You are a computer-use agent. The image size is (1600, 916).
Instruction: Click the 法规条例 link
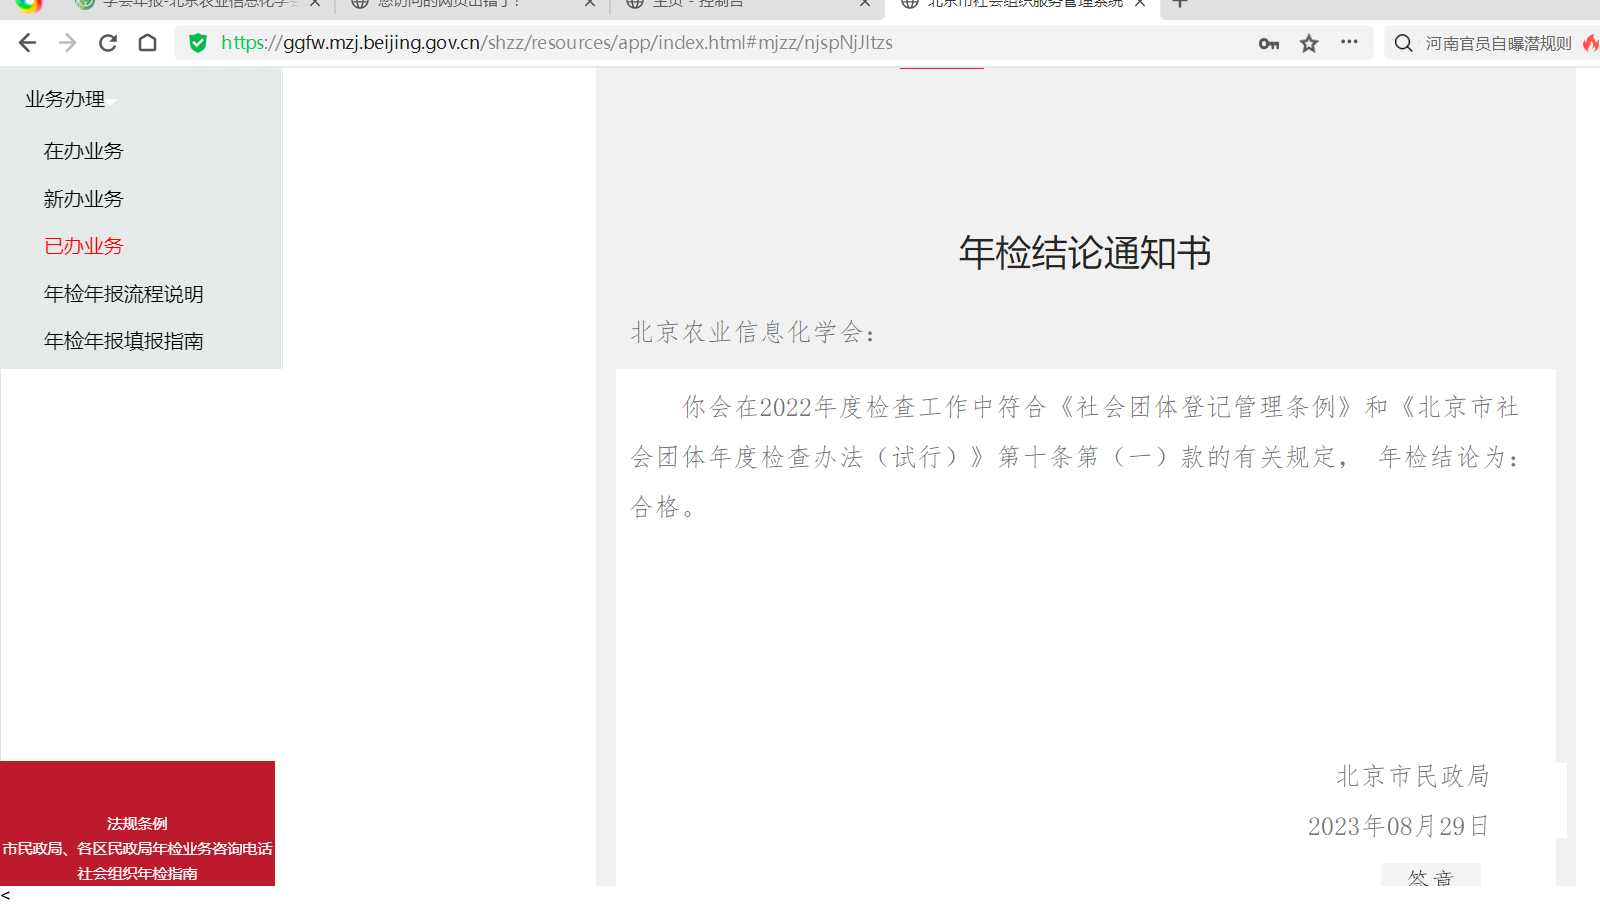click(137, 823)
